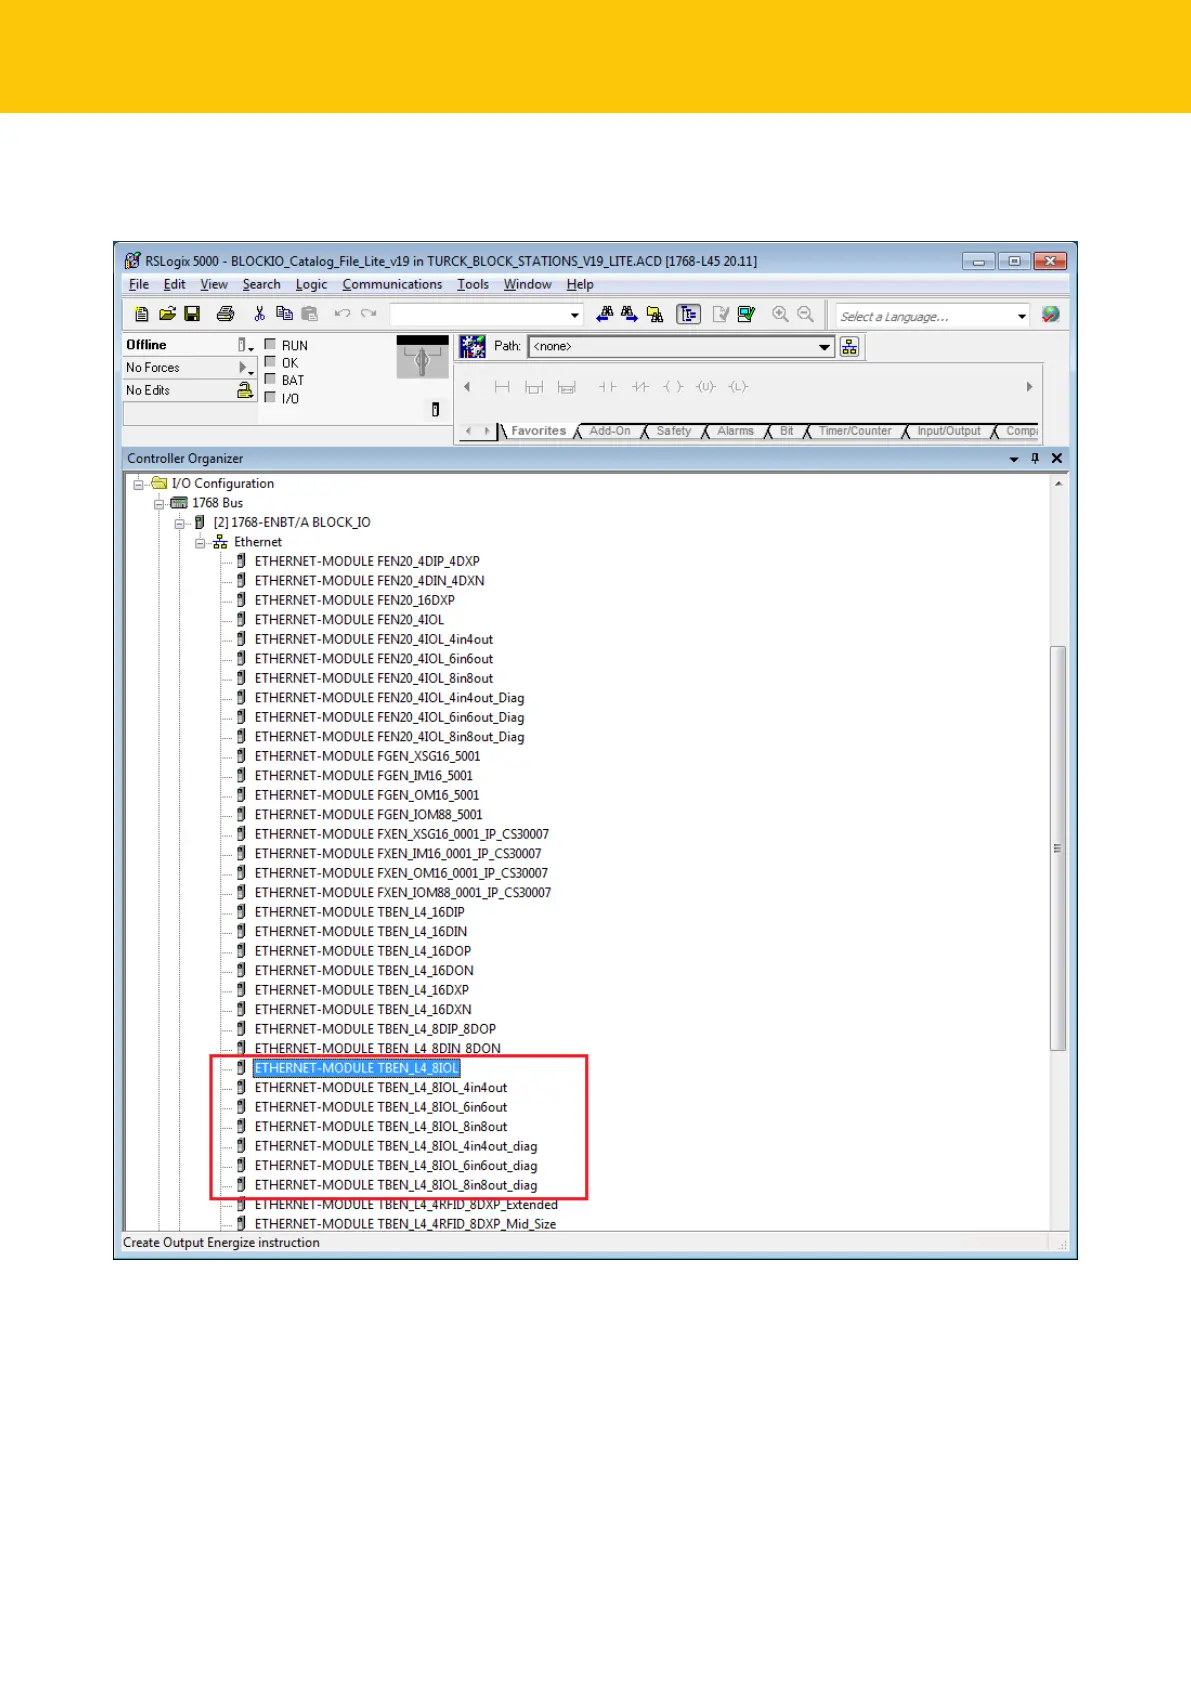Viewport: 1191px width, 1684px height.
Task: Insert an Examine On (XIC) contact instruction
Action: pyautogui.click(x=607, y=387)
